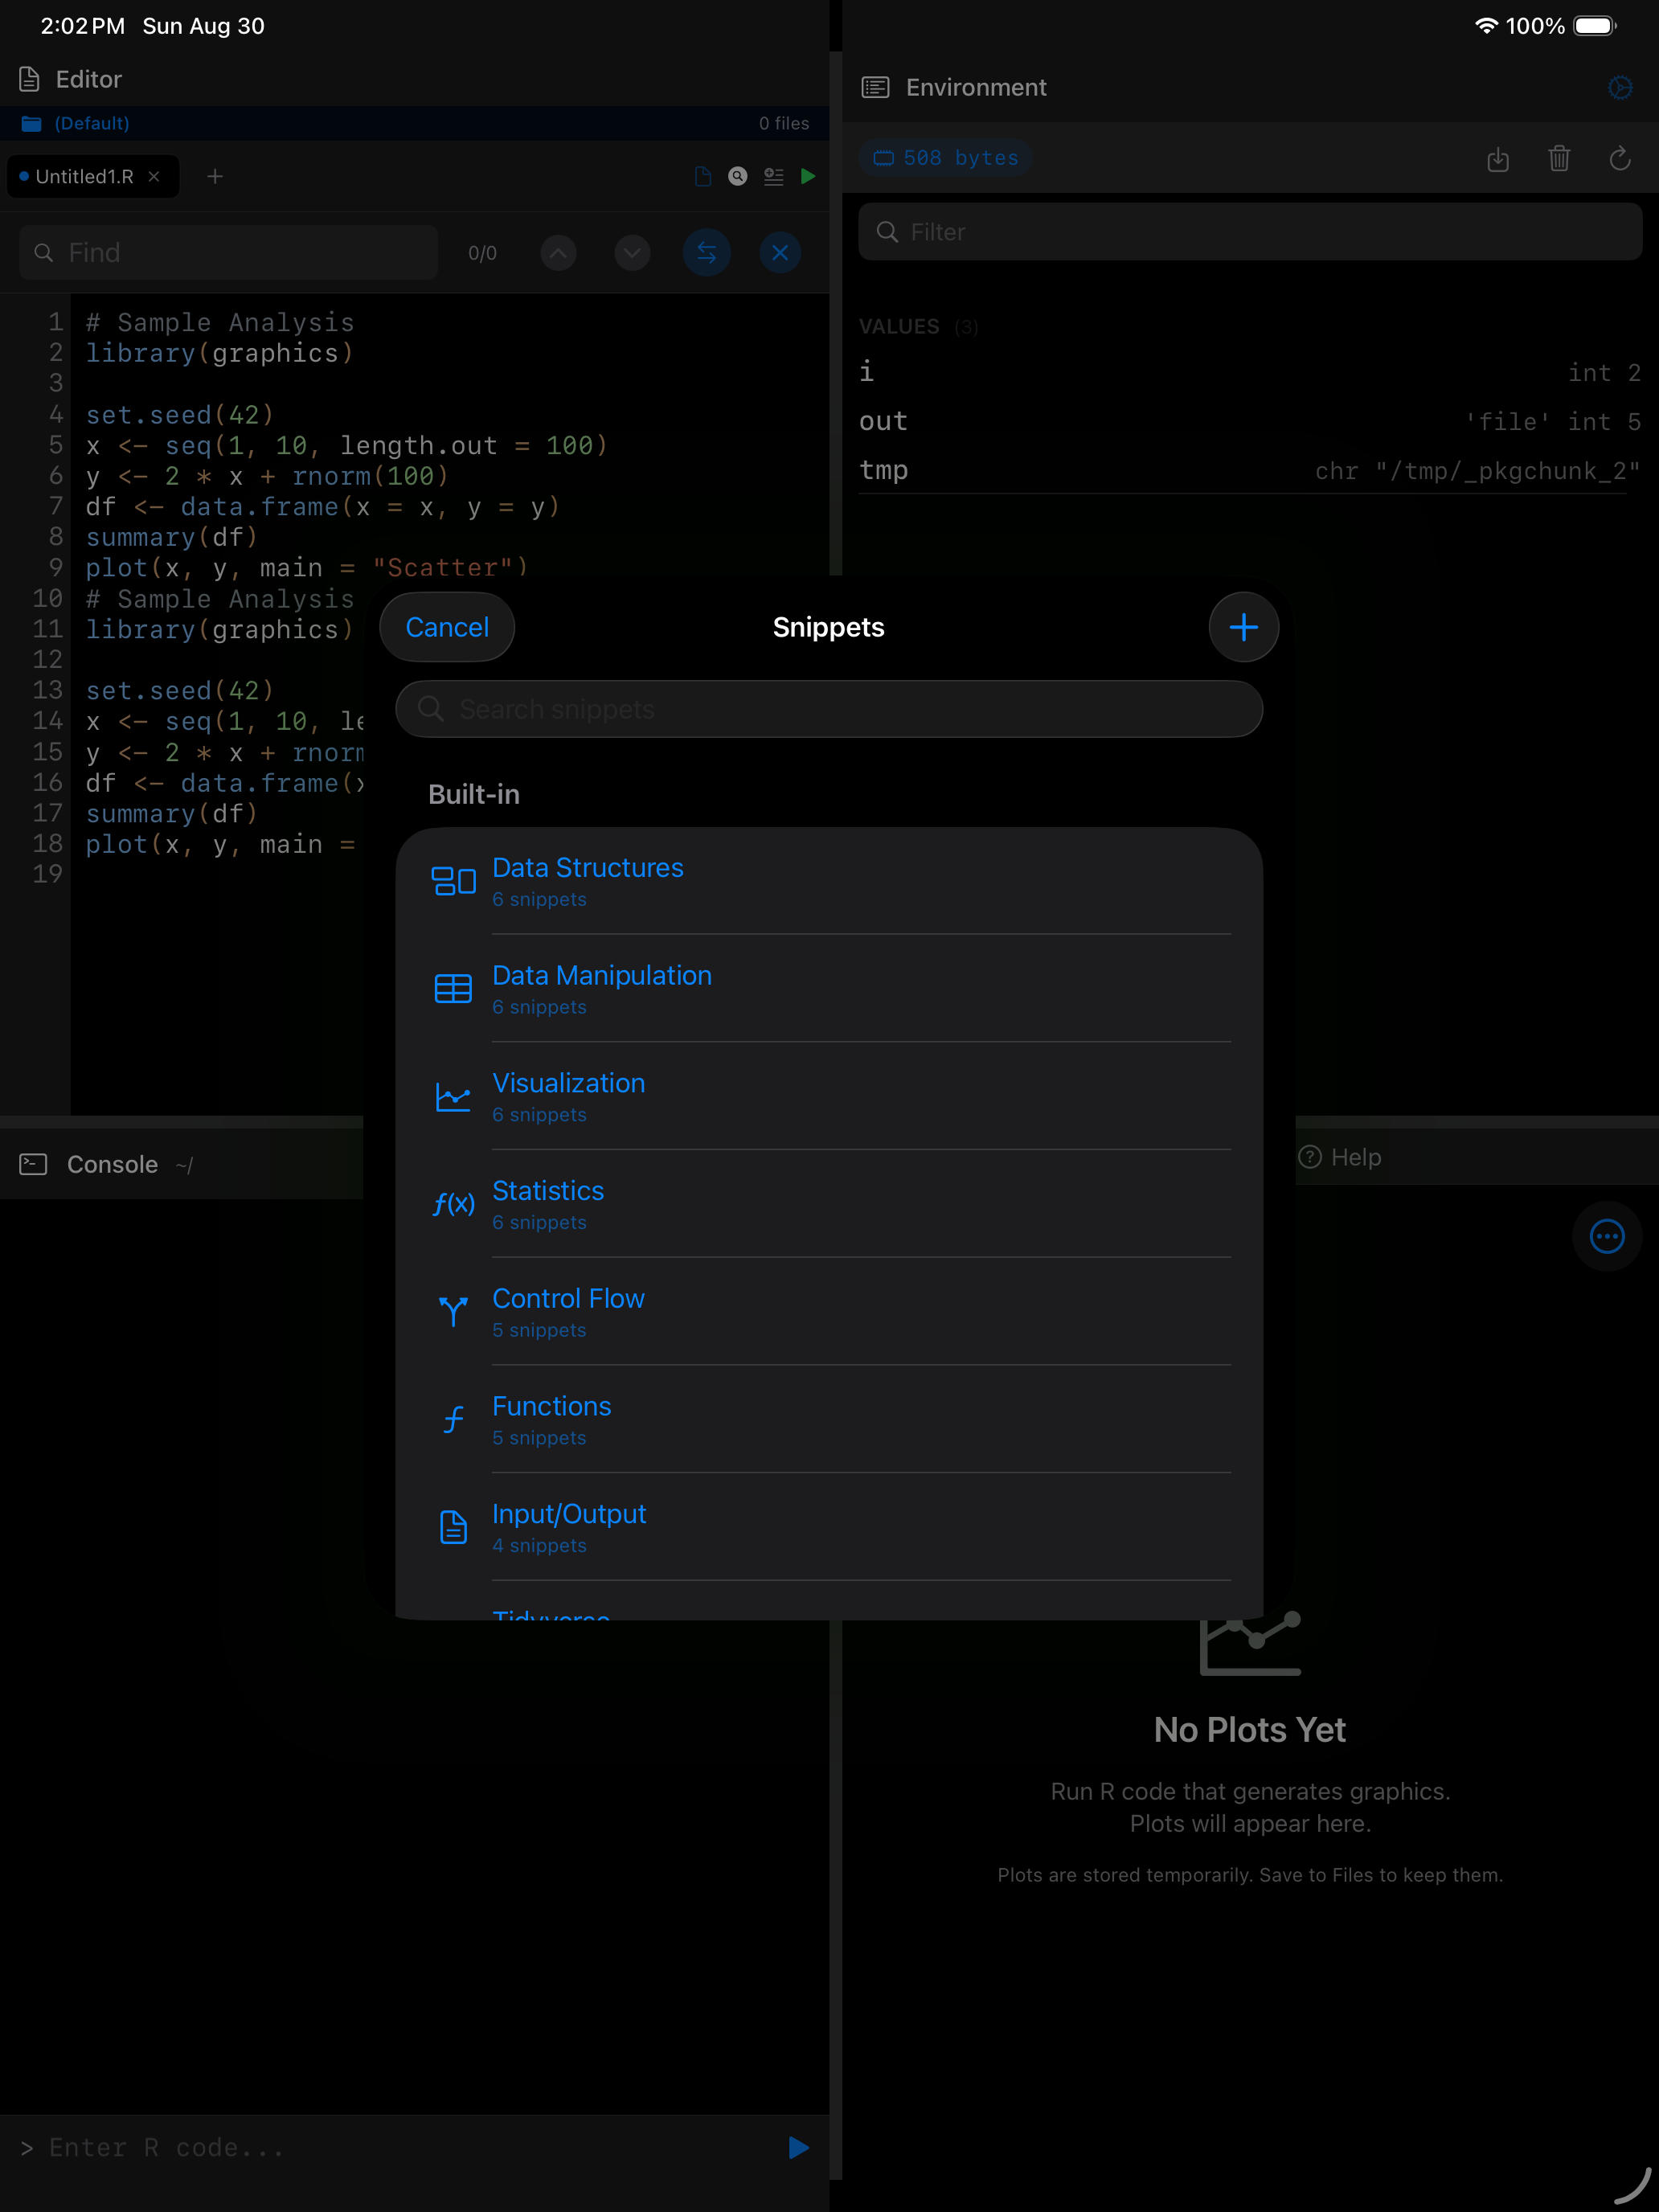
Task: Open the Statistics snippet category
Action: 829,1204
